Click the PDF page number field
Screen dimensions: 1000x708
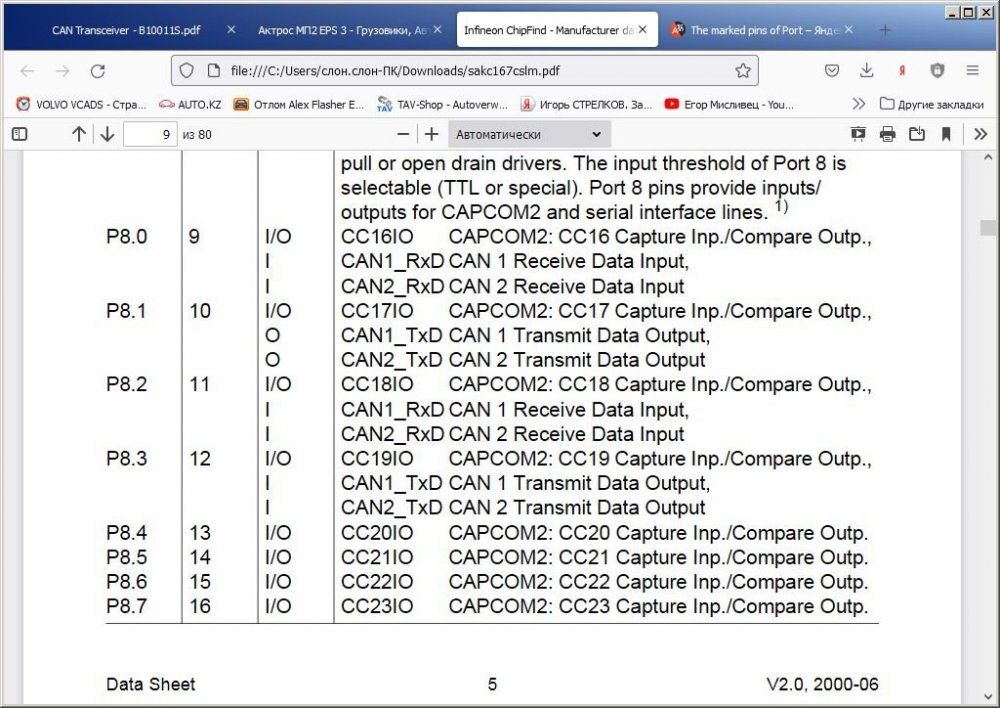click(x=150, y=134)
